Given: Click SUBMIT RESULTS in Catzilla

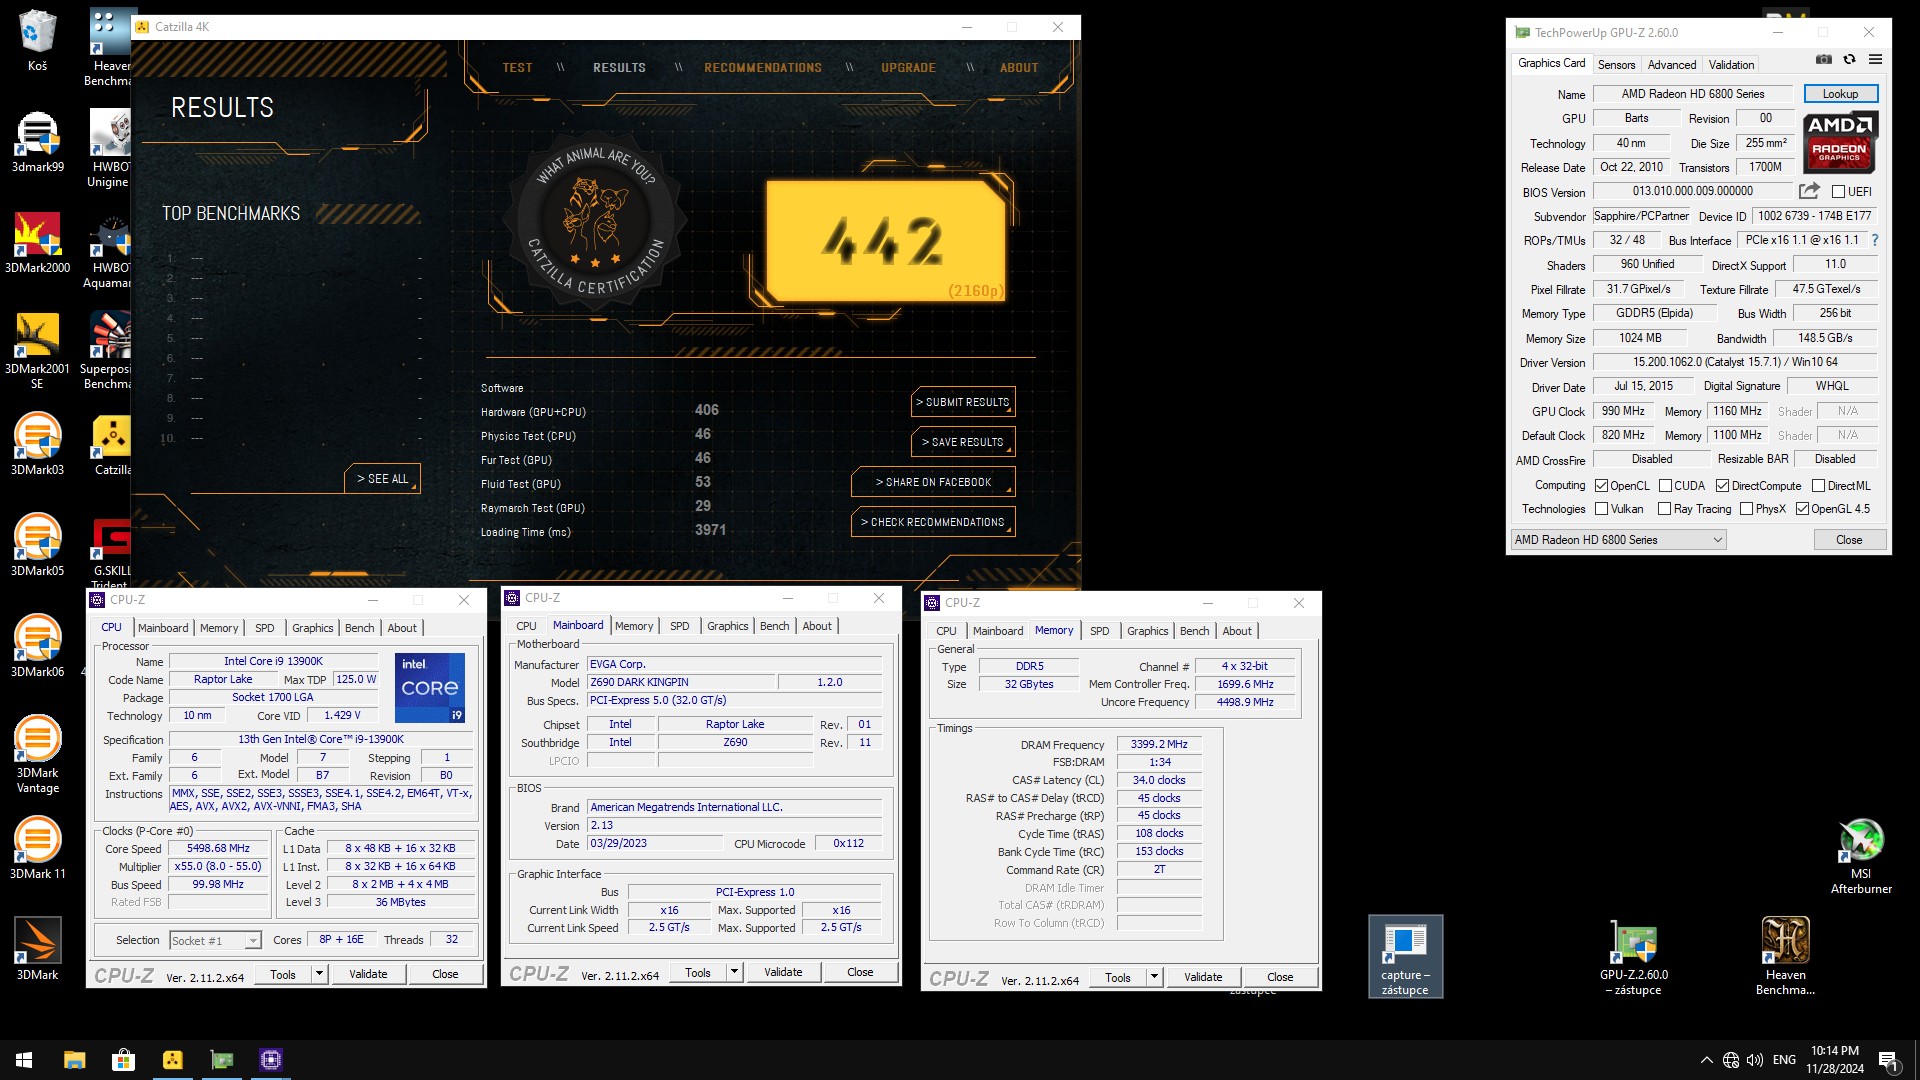Looking at the screenshot, I should [x=963, y=402].
